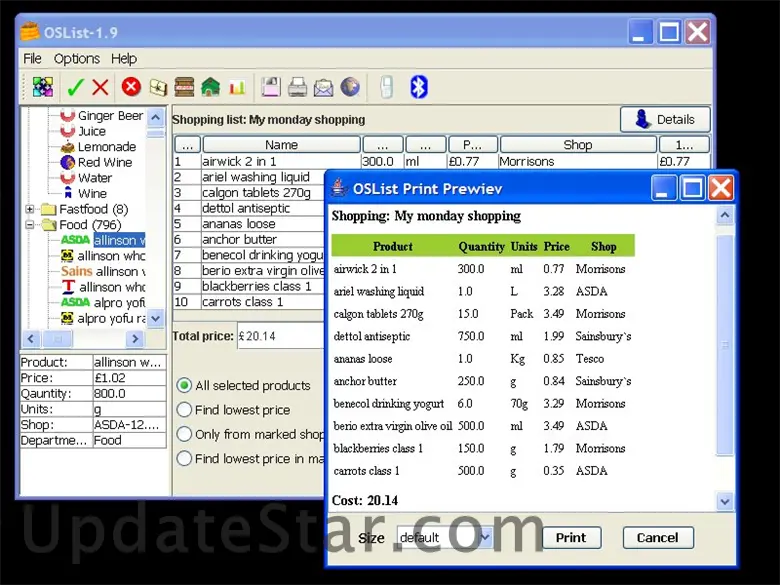Click the globe toolbar icon

350,87
